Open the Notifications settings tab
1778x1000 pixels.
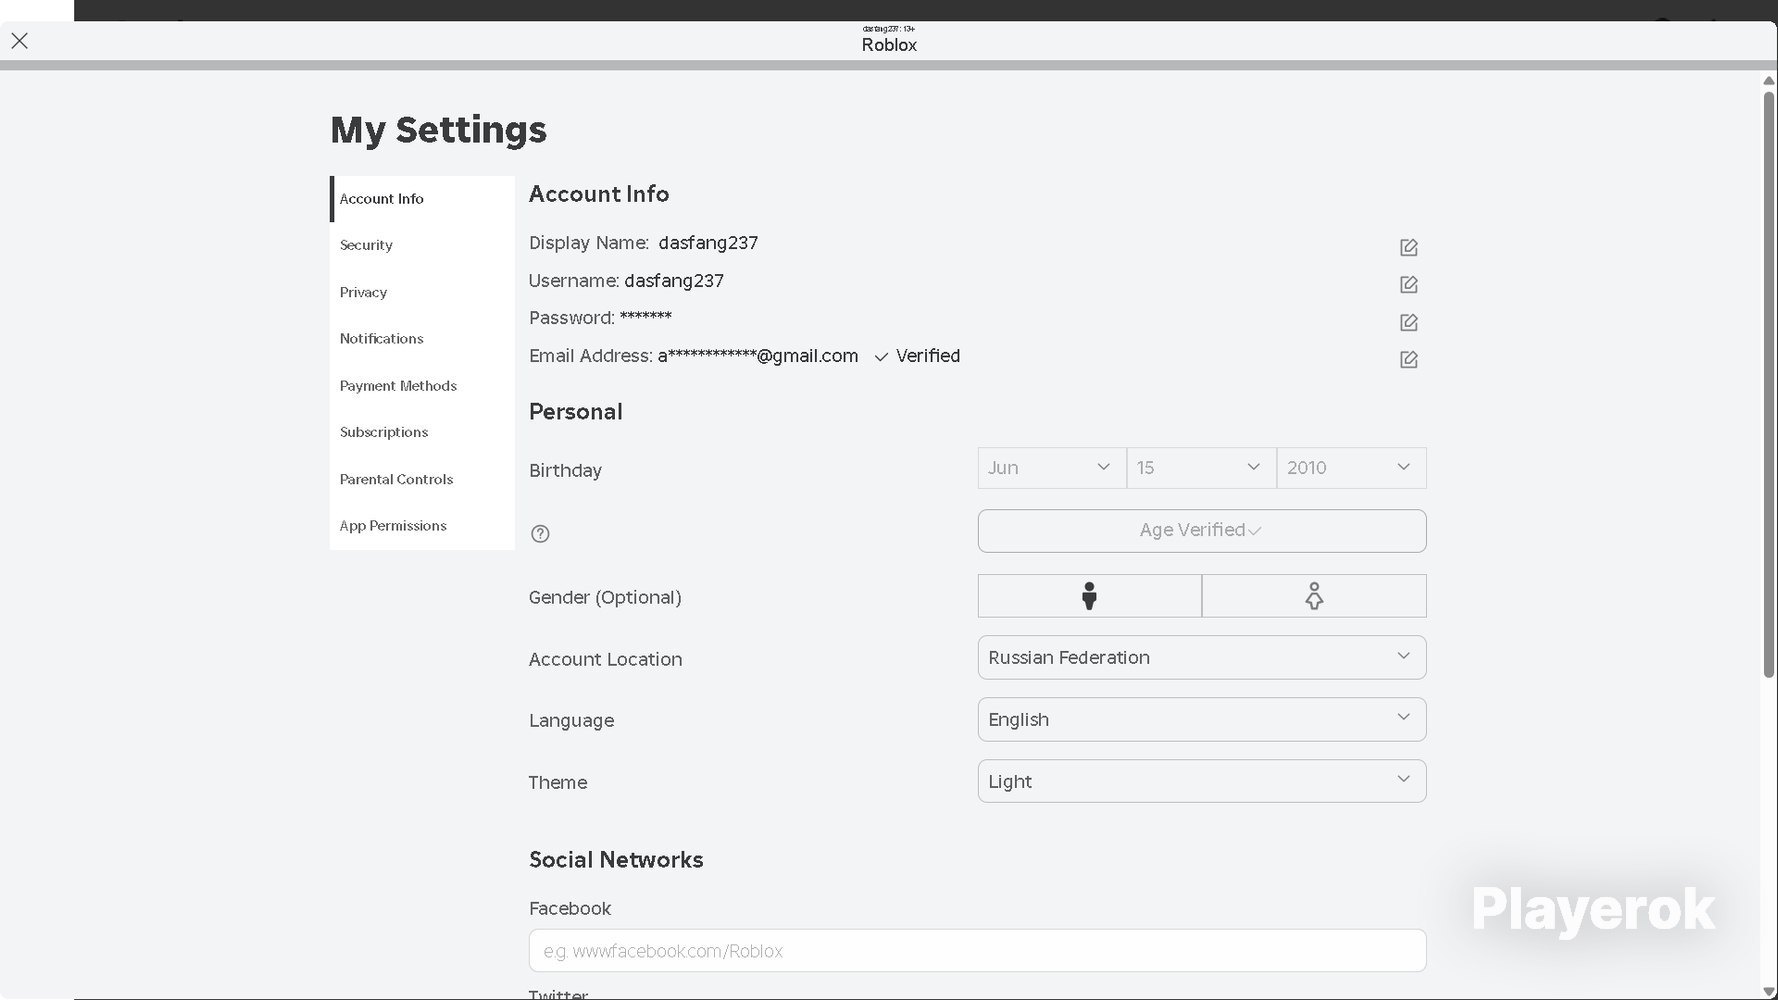[x=422, y=339]
